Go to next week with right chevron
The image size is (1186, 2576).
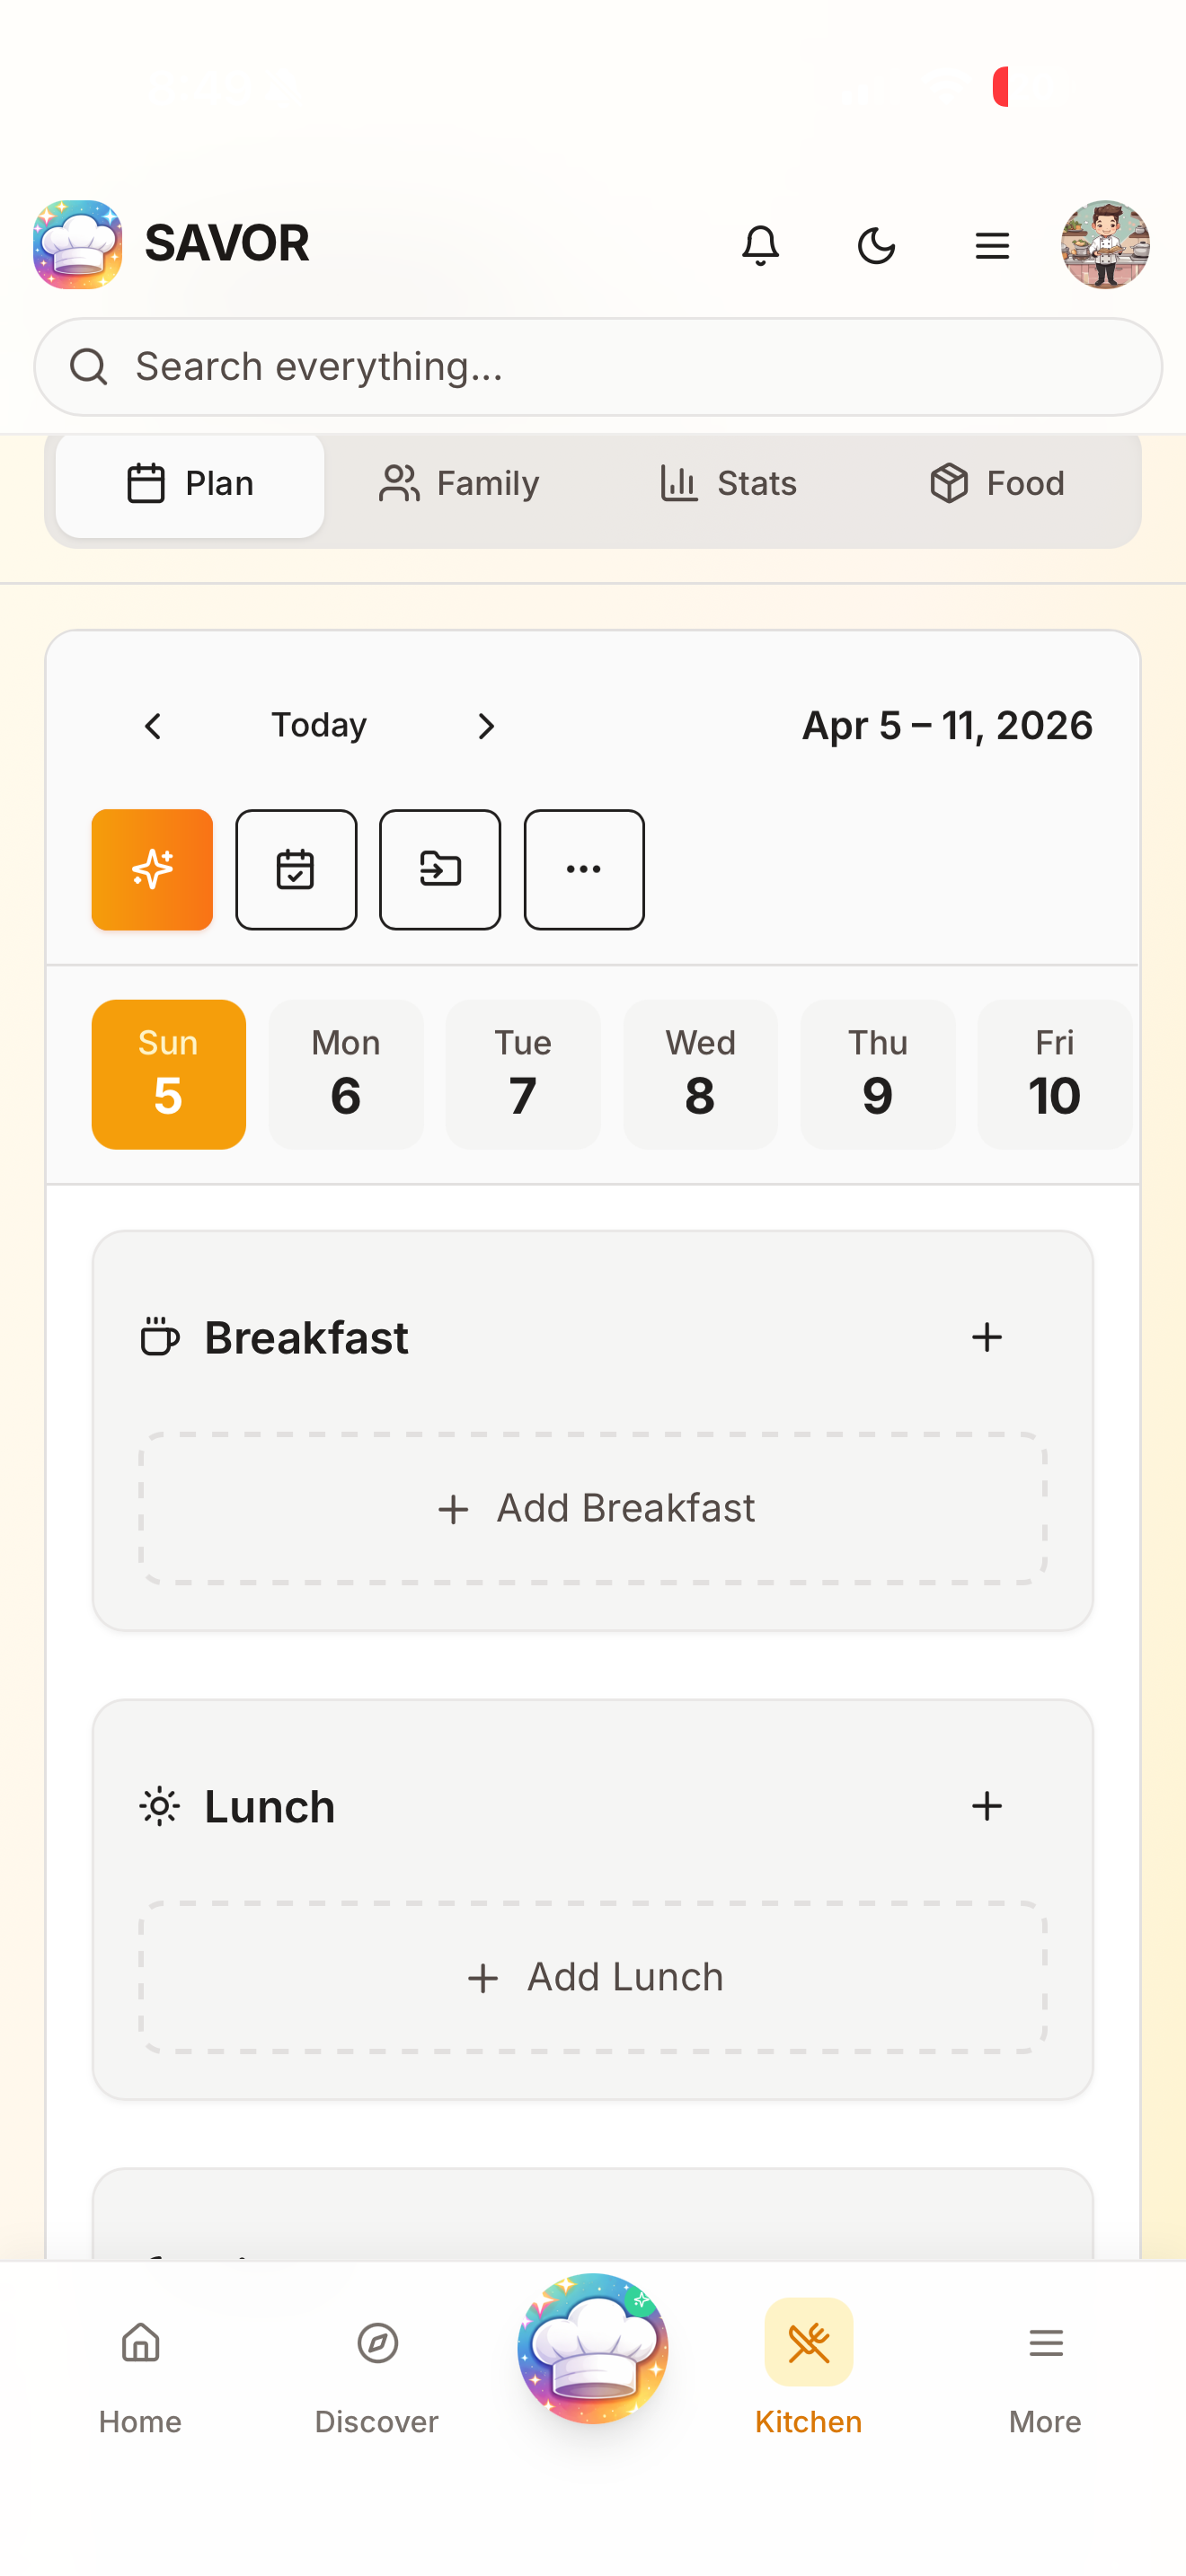tap(486, 726)
